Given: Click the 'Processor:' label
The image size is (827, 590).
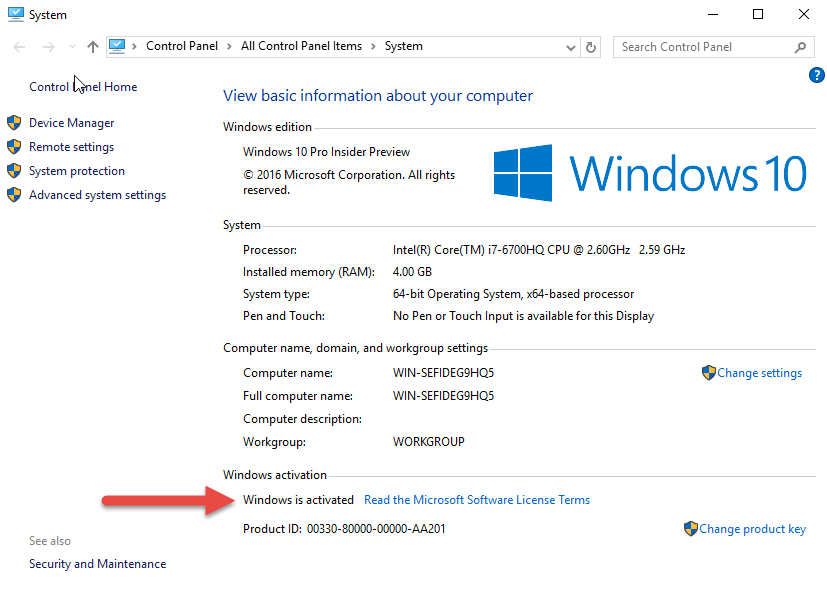Looking at the screenshot, I should pos(270,250).
